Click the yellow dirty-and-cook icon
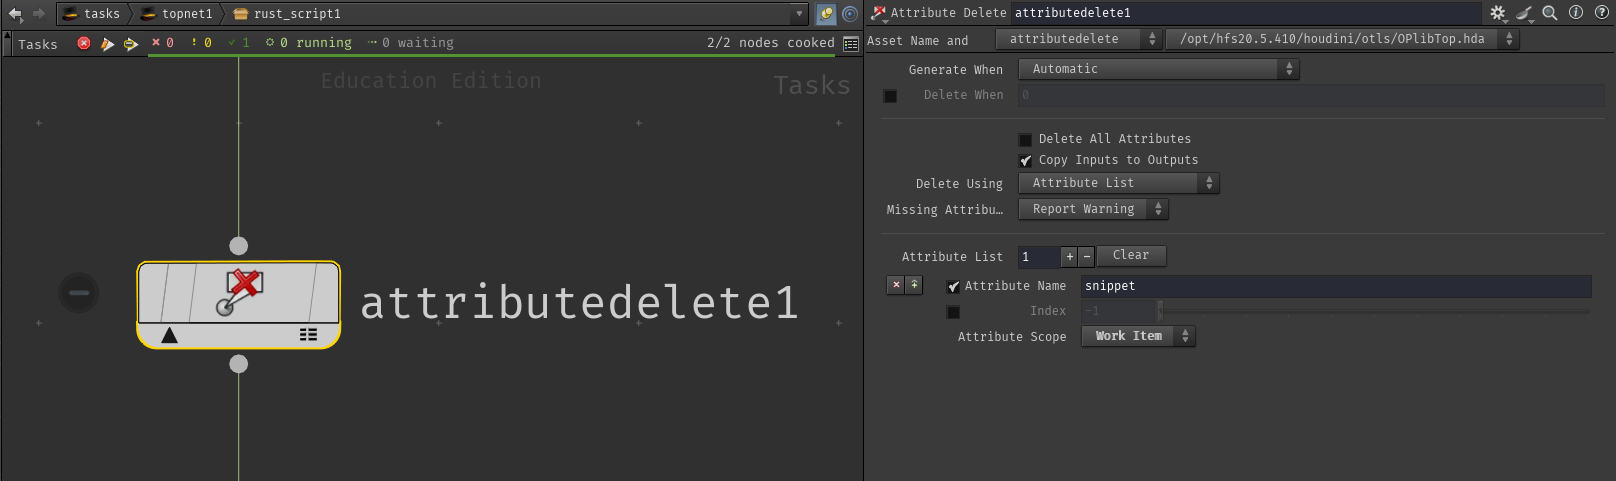Viewport: 1616px width, 481px height. (x=131, y=43)
